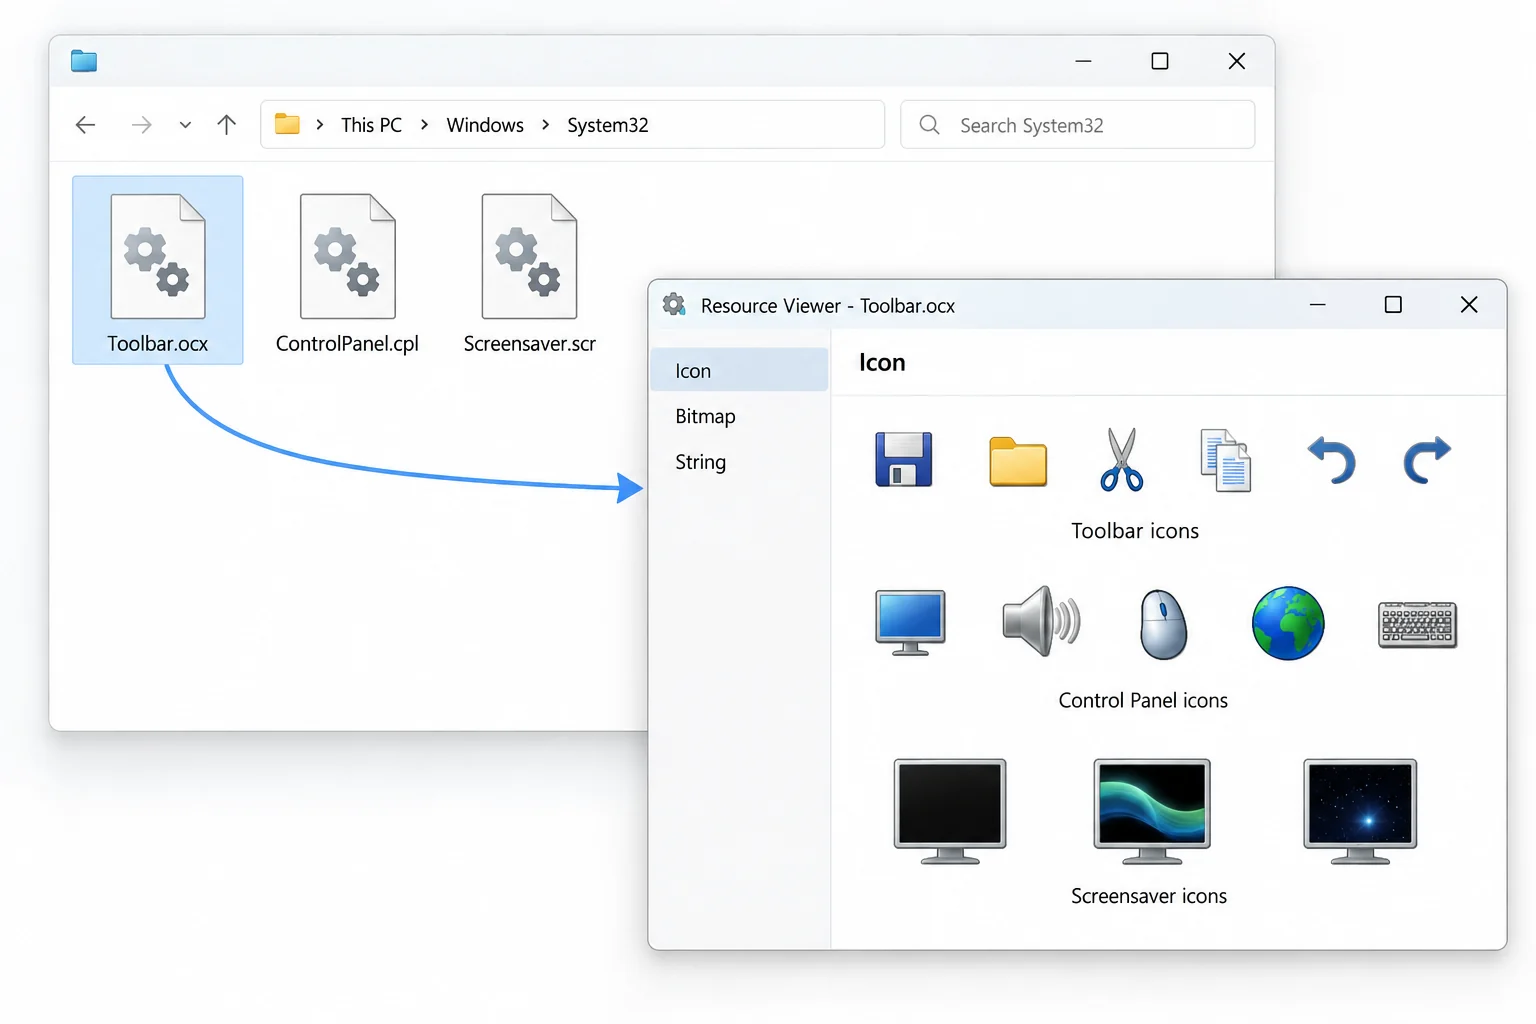Select the copy documents icon
This screenshot has width=1536, height=1024.
click(x=1225, y=461)
